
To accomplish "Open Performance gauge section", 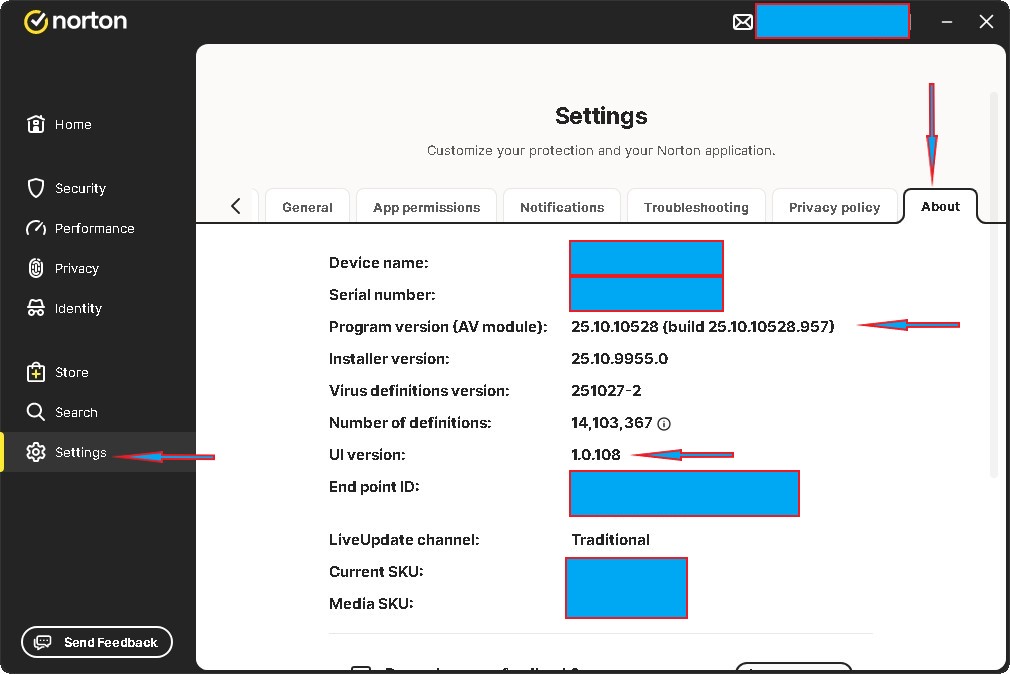I will [81, 228].
